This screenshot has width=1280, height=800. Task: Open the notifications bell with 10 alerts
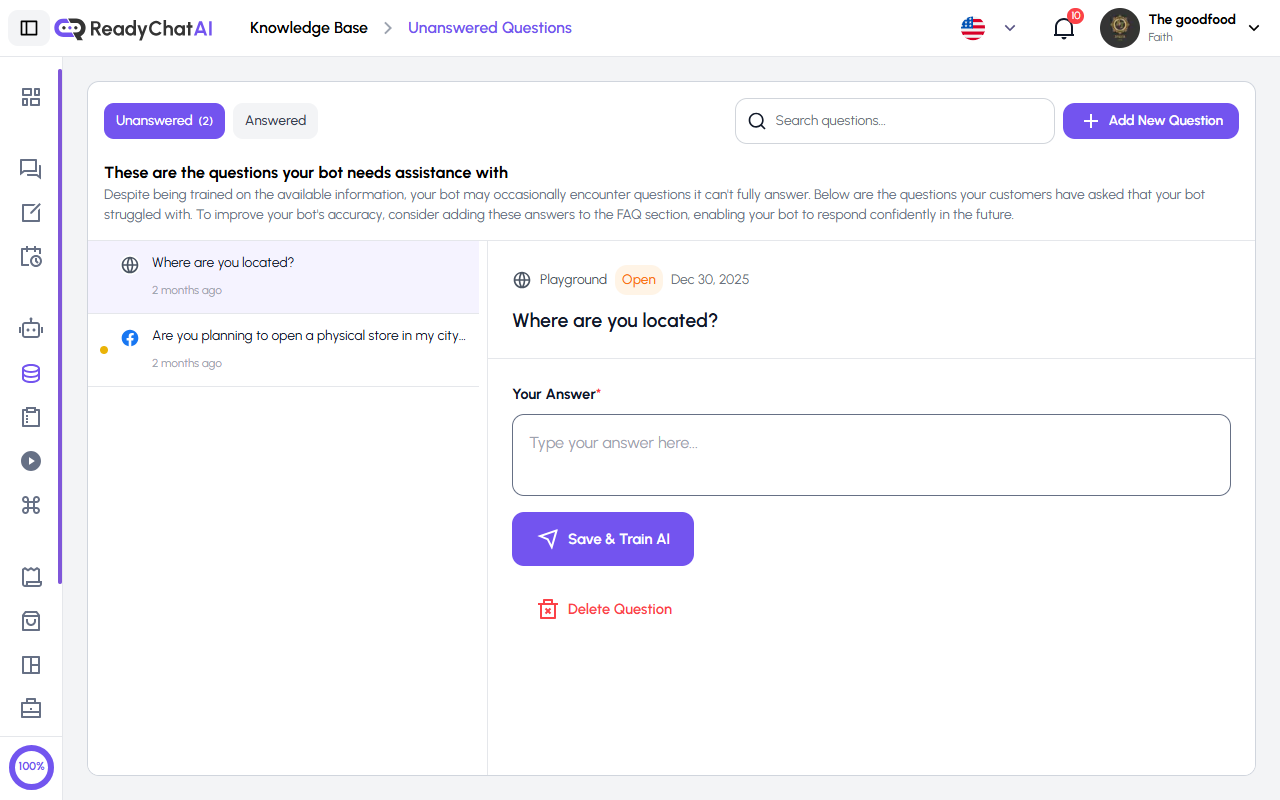tap(1063, 28)
